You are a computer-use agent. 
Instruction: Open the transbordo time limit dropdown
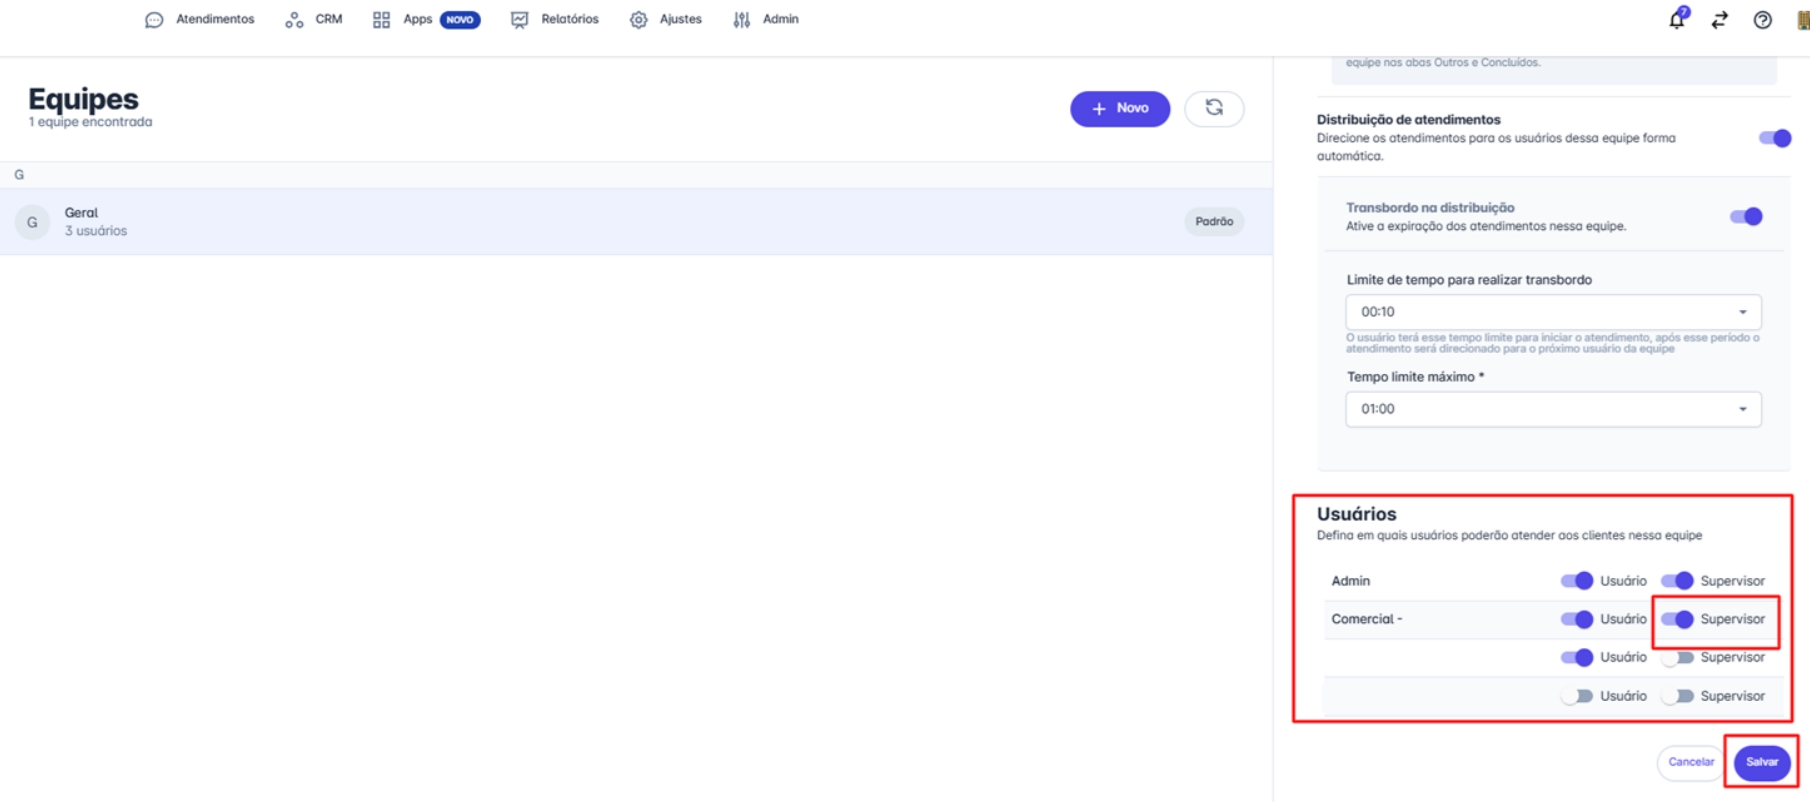pyautogui.click(x=1553, y=312)
